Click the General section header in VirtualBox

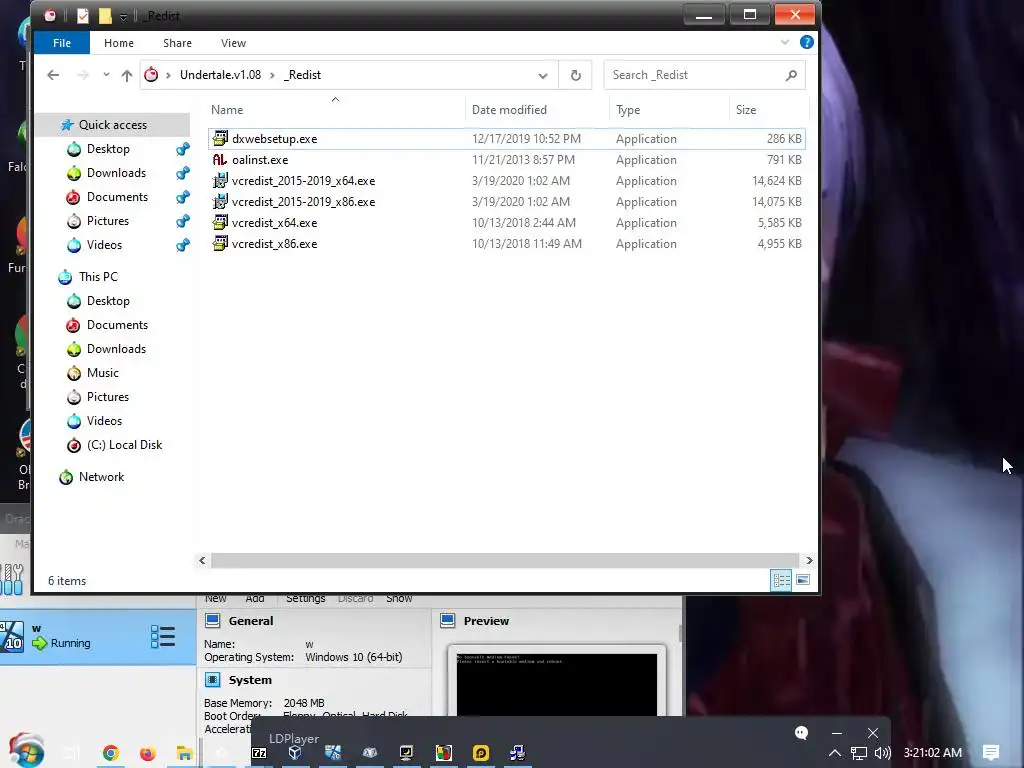[x=251, y=621]
